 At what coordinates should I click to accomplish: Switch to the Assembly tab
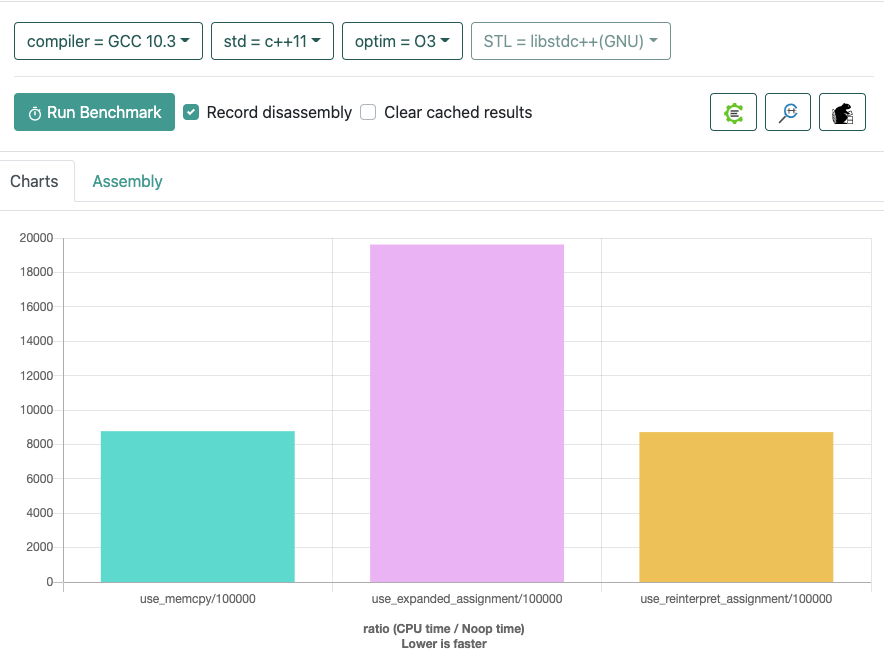(127, 181)
